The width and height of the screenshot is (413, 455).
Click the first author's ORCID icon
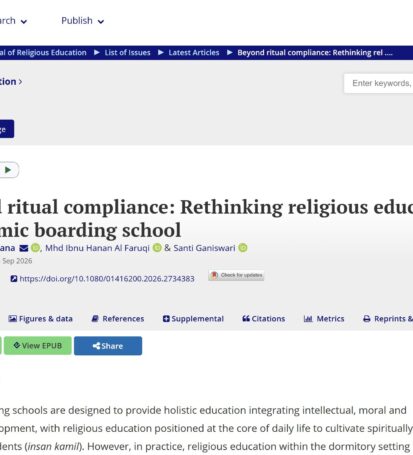pyautogui.click(x=35, y=248)
